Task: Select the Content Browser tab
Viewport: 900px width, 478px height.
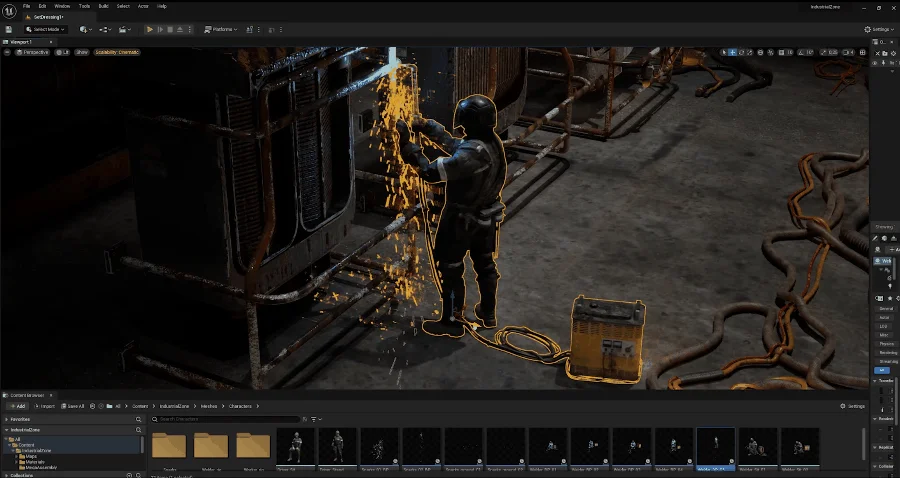Action: (x=26, y=395)
